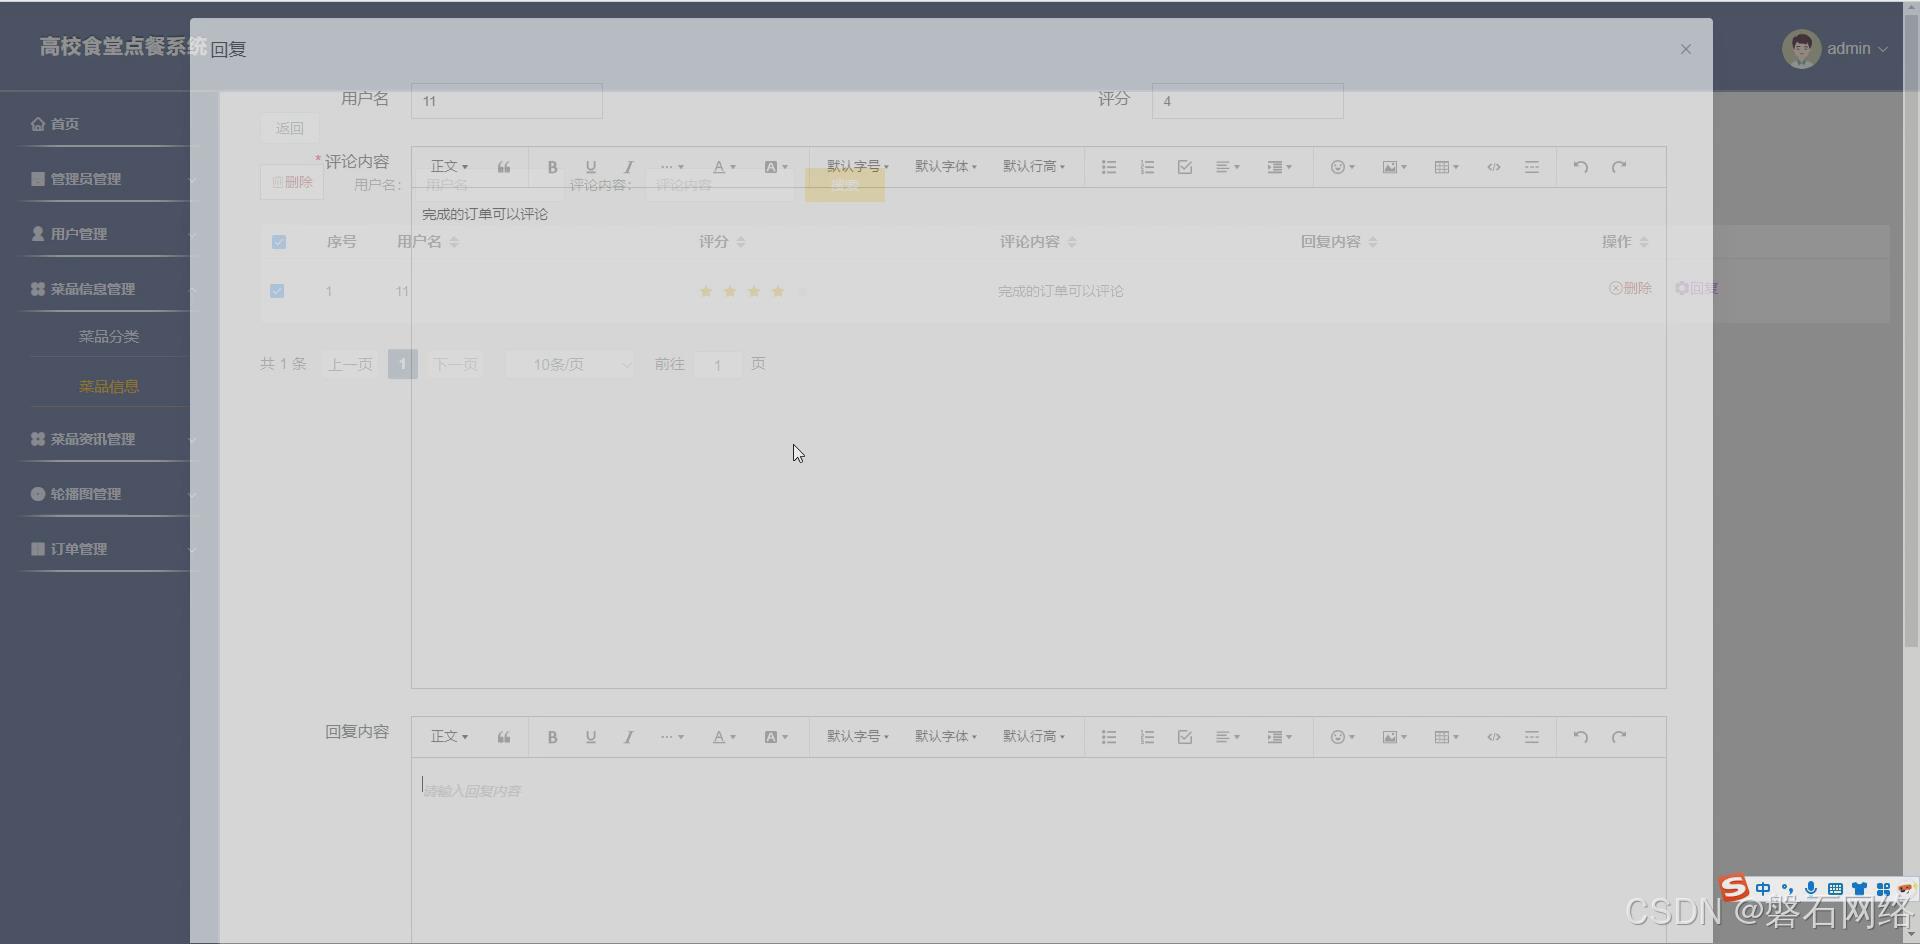Click into the reply content text area
Viewport: 1920px width, 944px height.
[x=1038, y=850]
